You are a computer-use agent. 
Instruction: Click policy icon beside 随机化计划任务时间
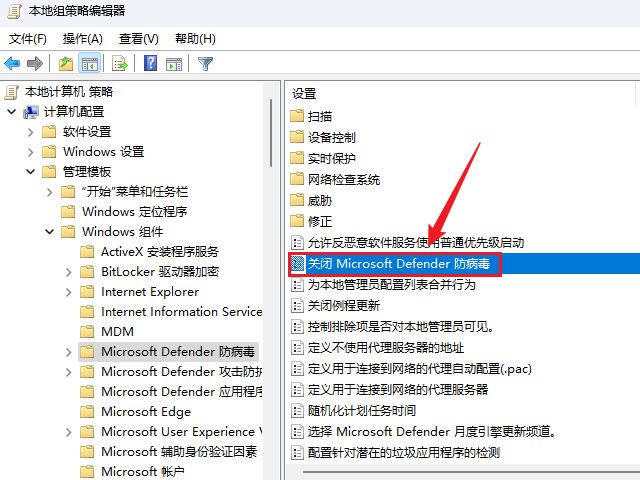(x=297, y=411)
